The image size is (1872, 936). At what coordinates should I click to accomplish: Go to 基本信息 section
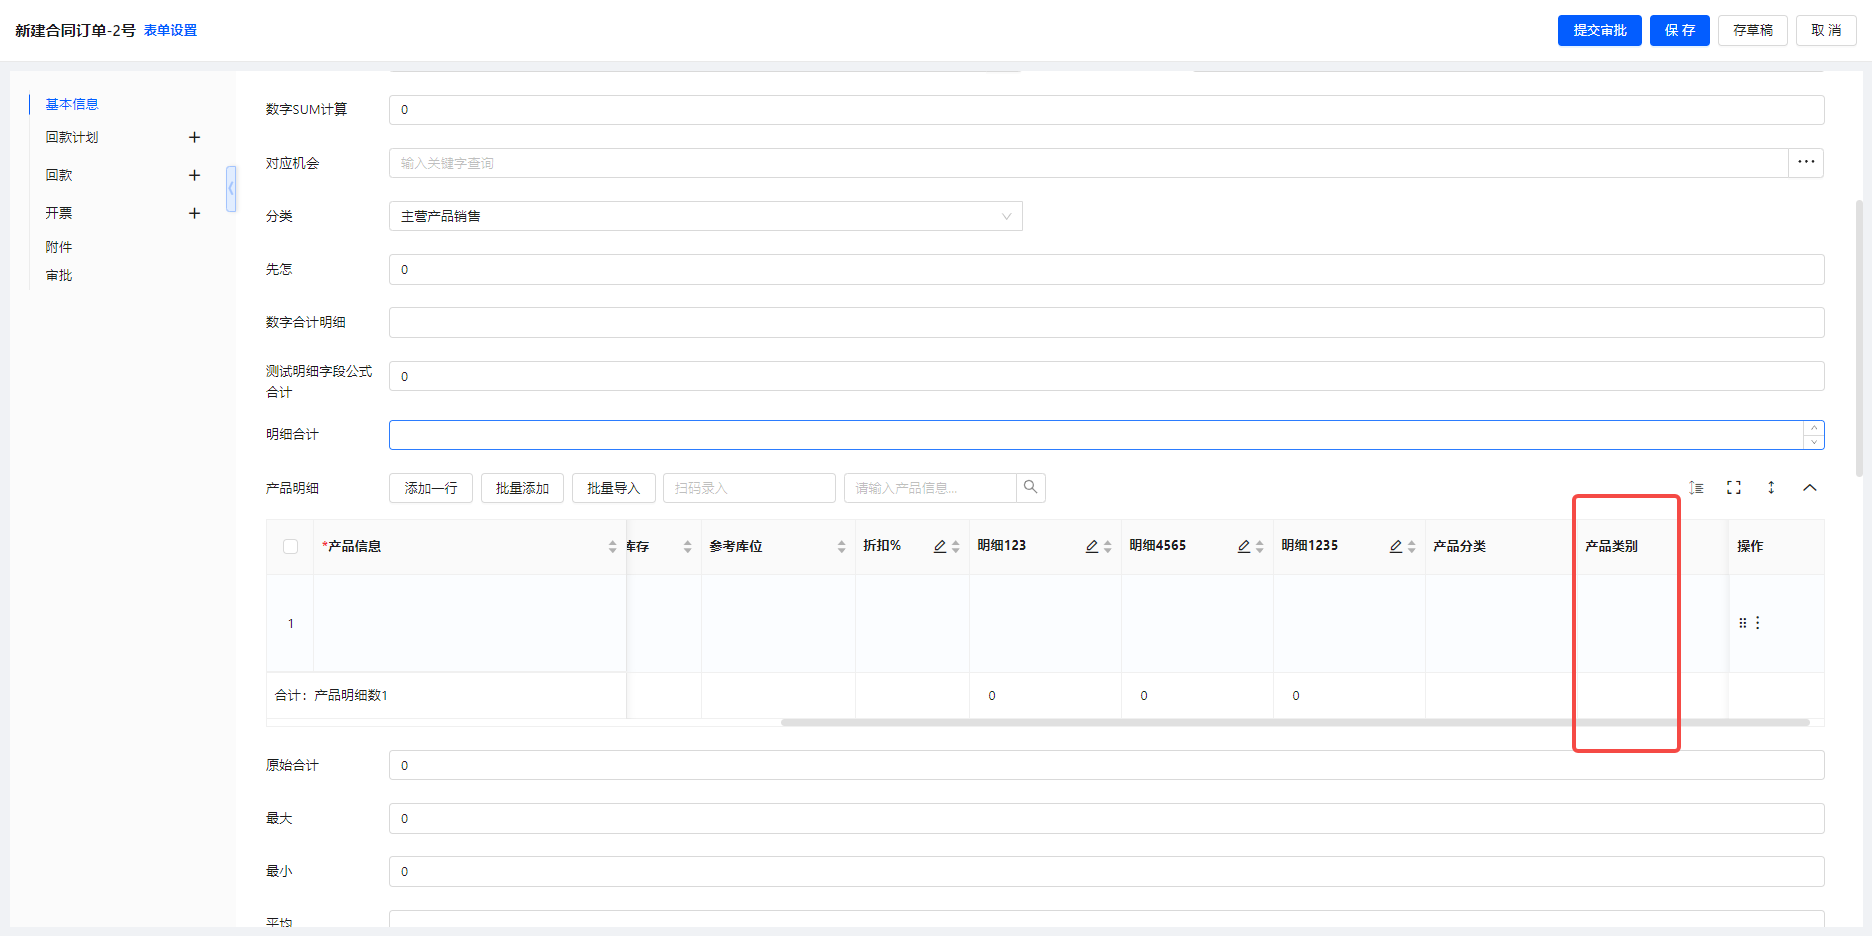point(72,104)
